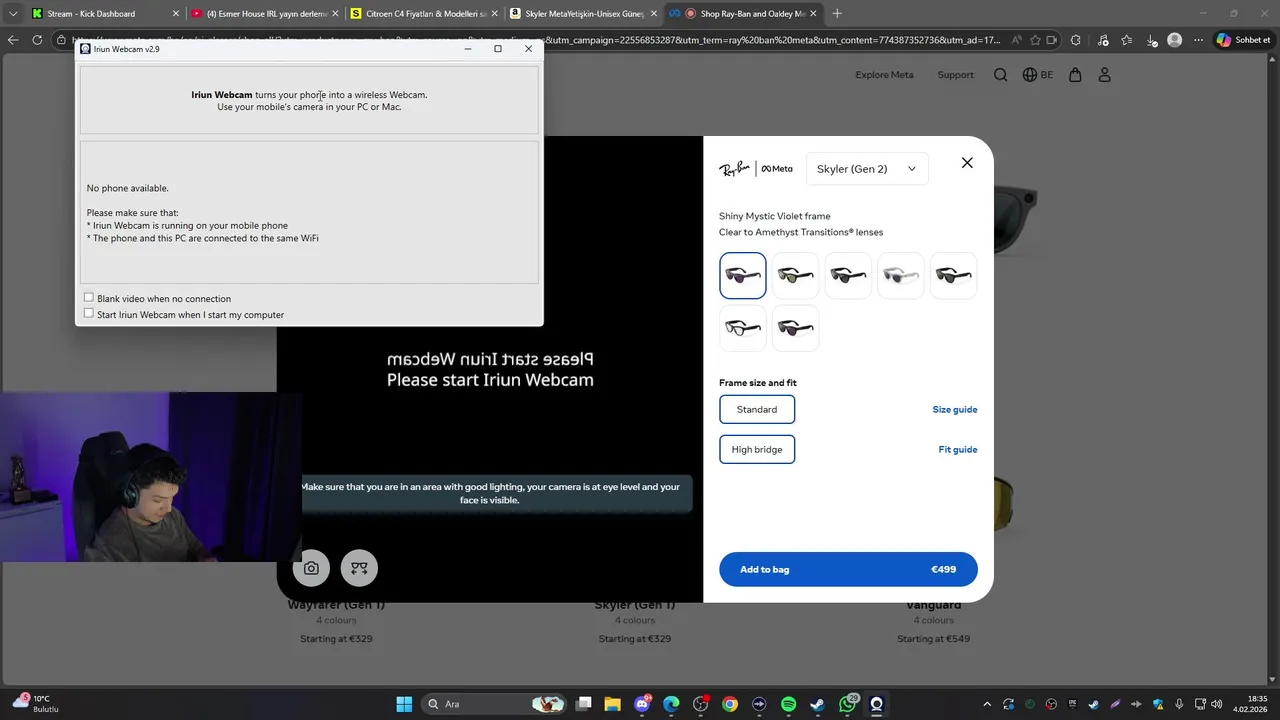The width and height of the screenshot is (1280, 720).
Task: Reload the page with browser refresh icon
Action: point(37,40)
